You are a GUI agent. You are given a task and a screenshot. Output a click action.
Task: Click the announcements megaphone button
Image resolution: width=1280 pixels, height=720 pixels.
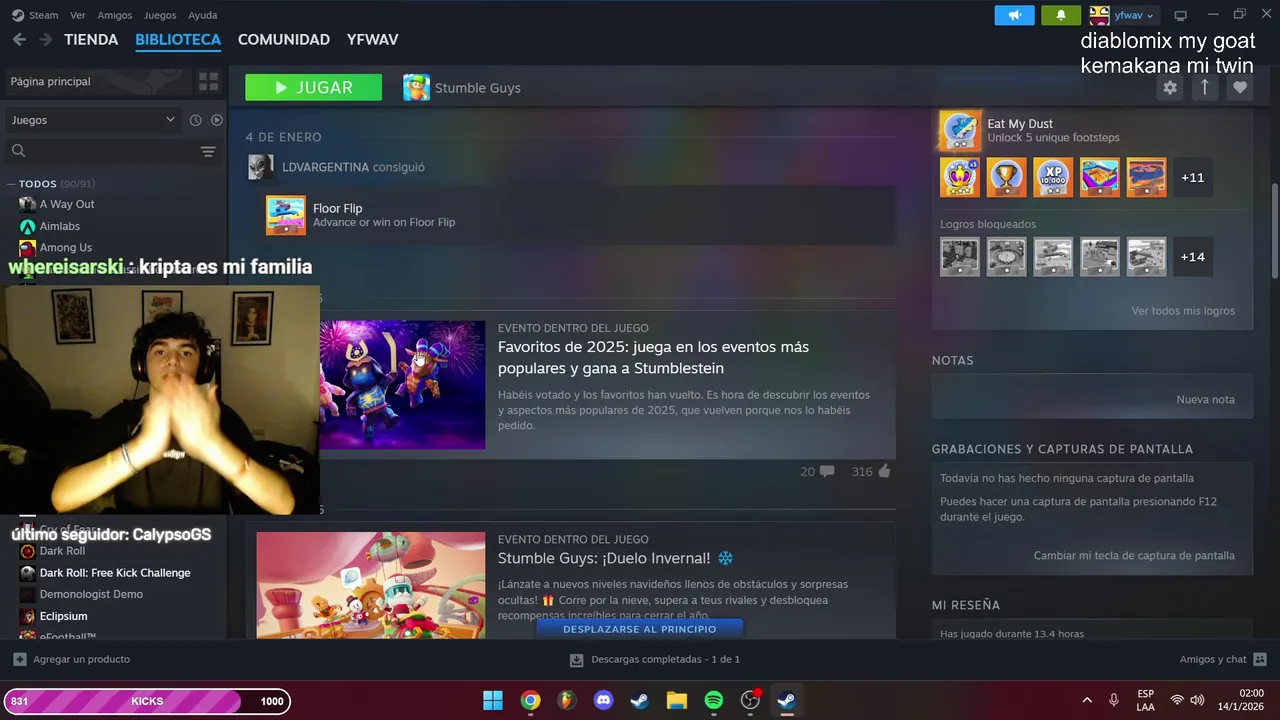coord(1014,15)
